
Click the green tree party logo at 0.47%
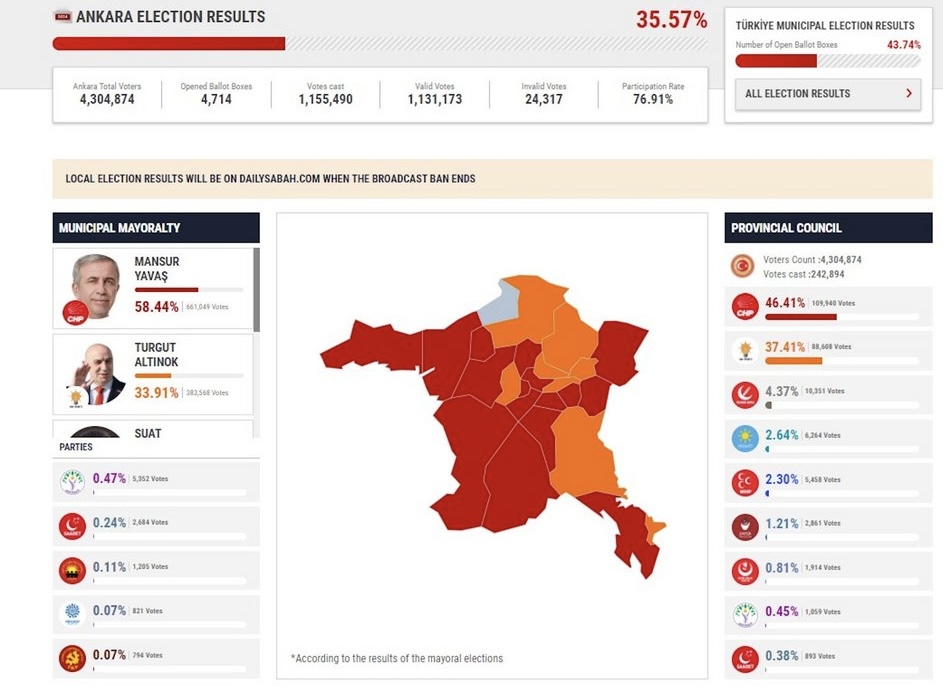pyautogui.click(x=72, y=482)
